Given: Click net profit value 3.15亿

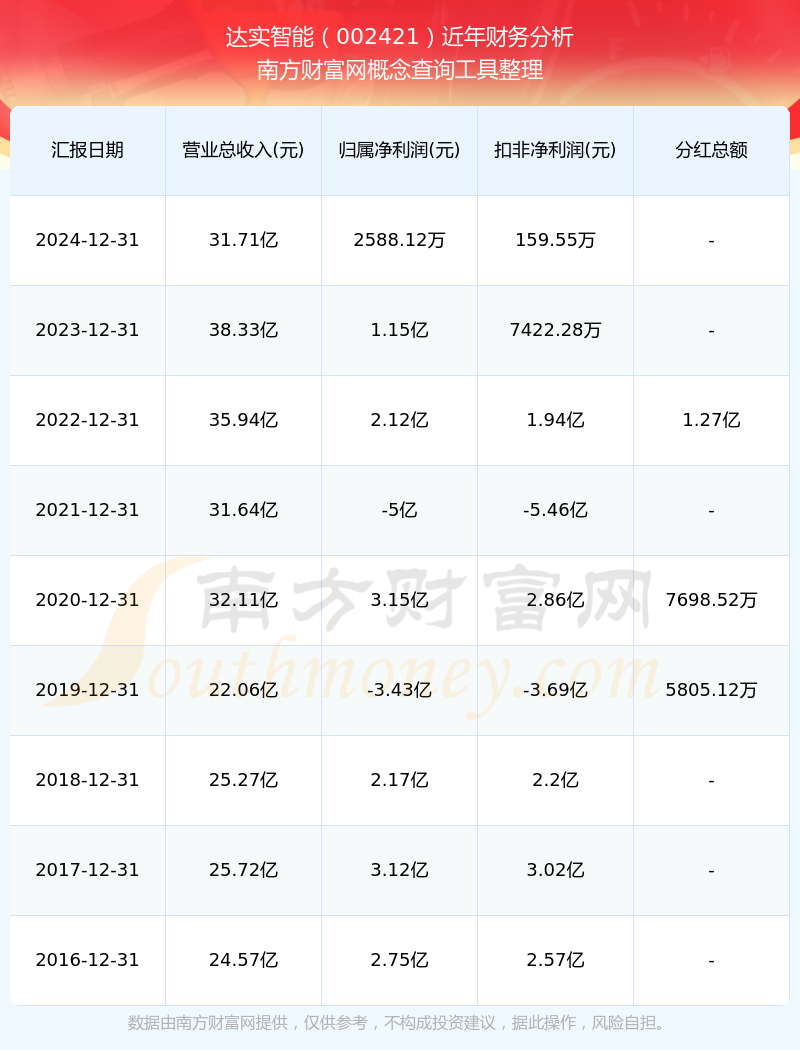Looking at the screenshot, I should tap(400, 600).
